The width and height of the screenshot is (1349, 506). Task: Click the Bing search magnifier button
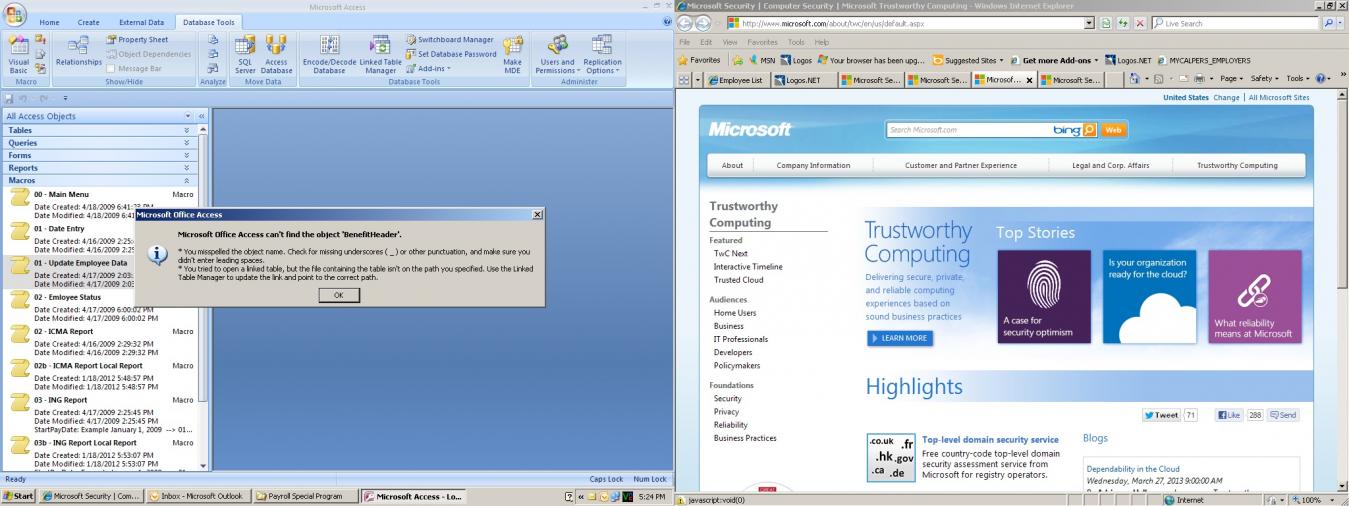(1090, 130)
